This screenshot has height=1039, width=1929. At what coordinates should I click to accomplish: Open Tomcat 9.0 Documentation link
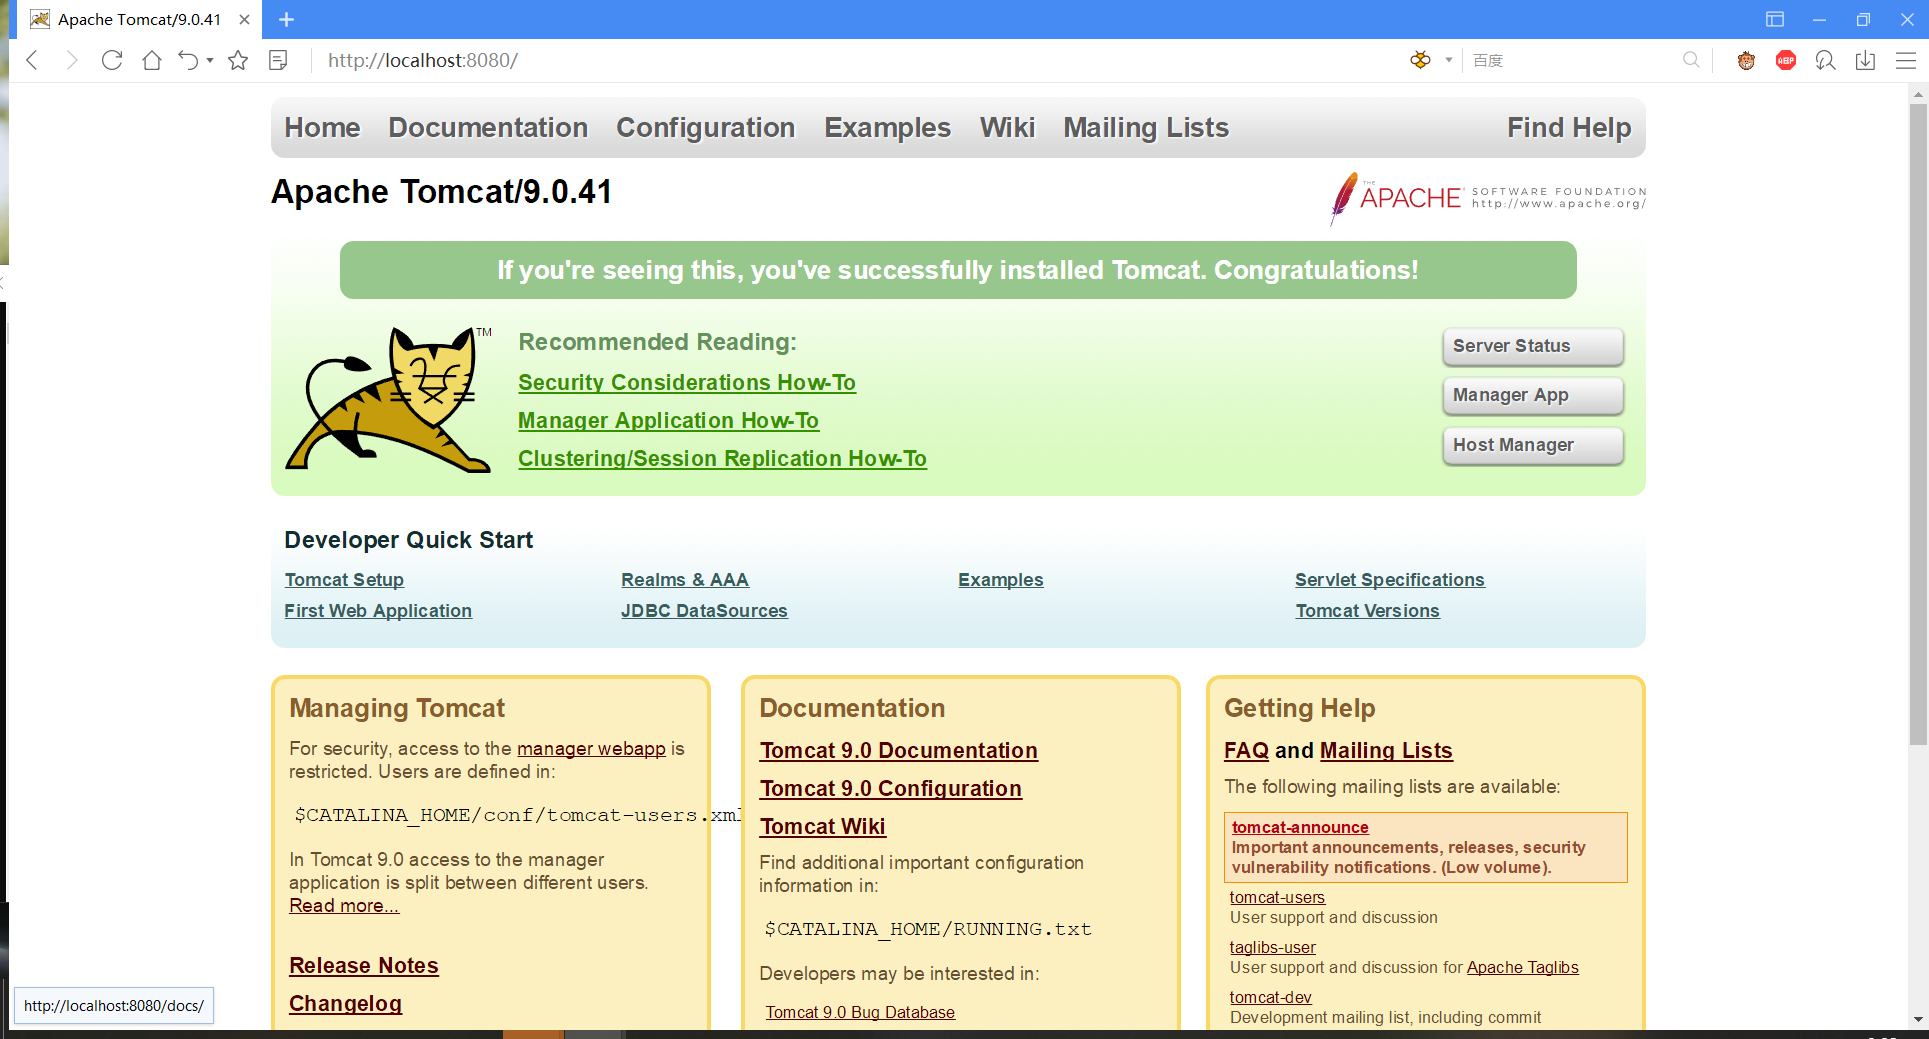pos(899,751)
